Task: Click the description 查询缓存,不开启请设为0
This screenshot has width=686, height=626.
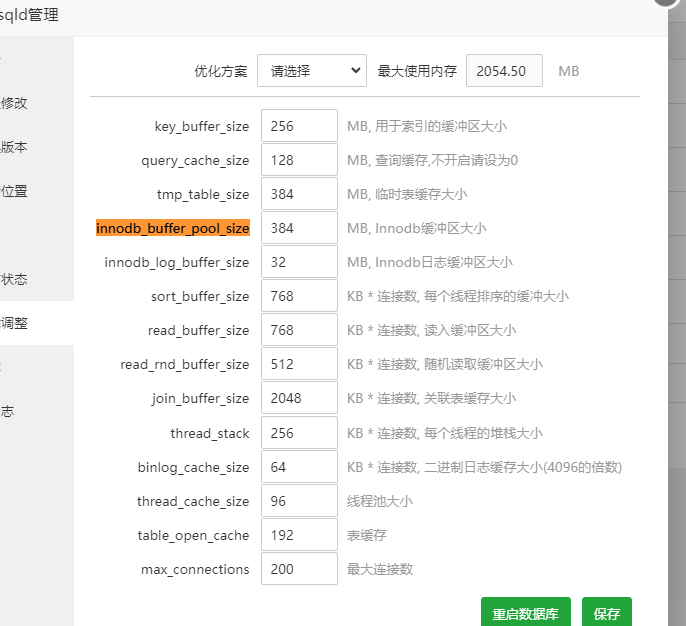Action: click(x=446, y=160)
